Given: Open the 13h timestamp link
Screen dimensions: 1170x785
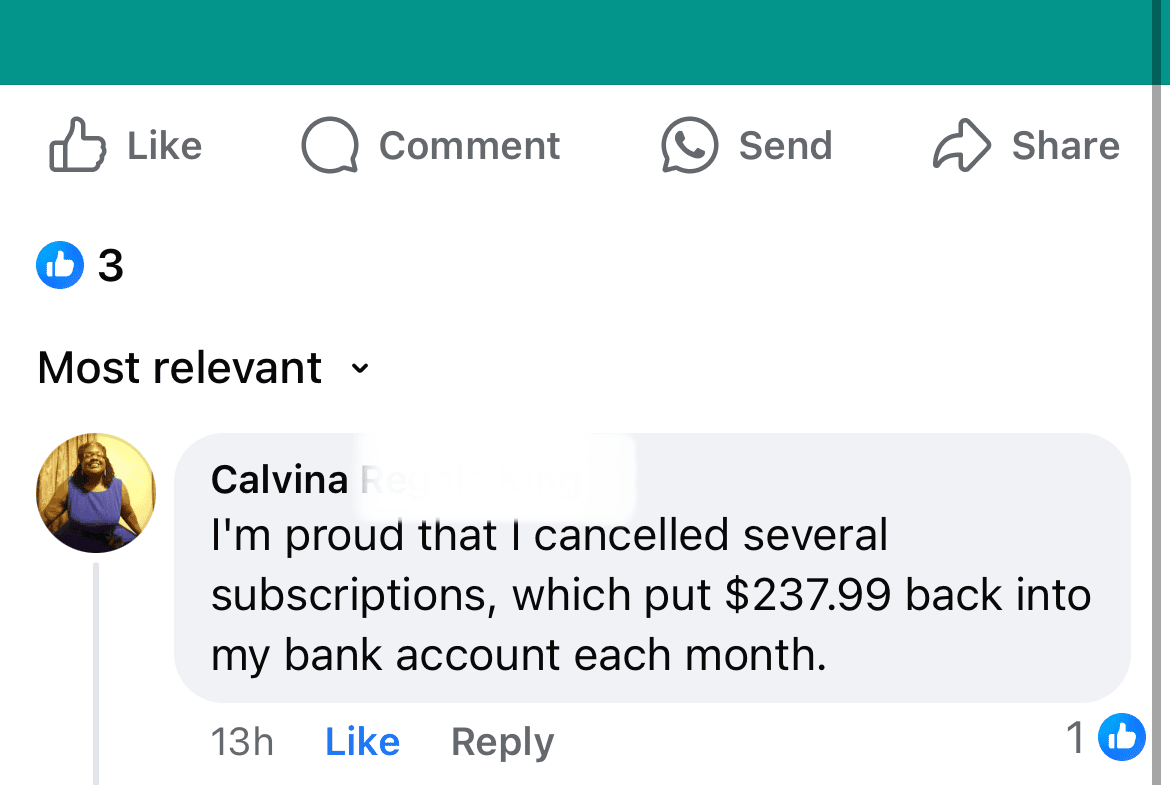Looking at the screenshot, I should [242, 742].
